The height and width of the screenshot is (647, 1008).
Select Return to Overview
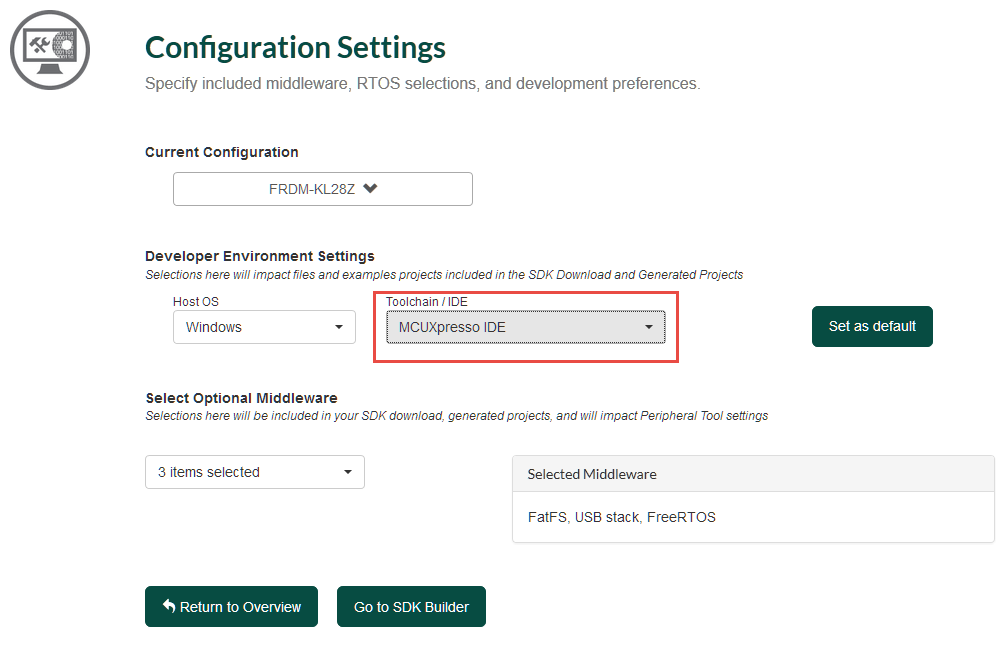[231, 606]
